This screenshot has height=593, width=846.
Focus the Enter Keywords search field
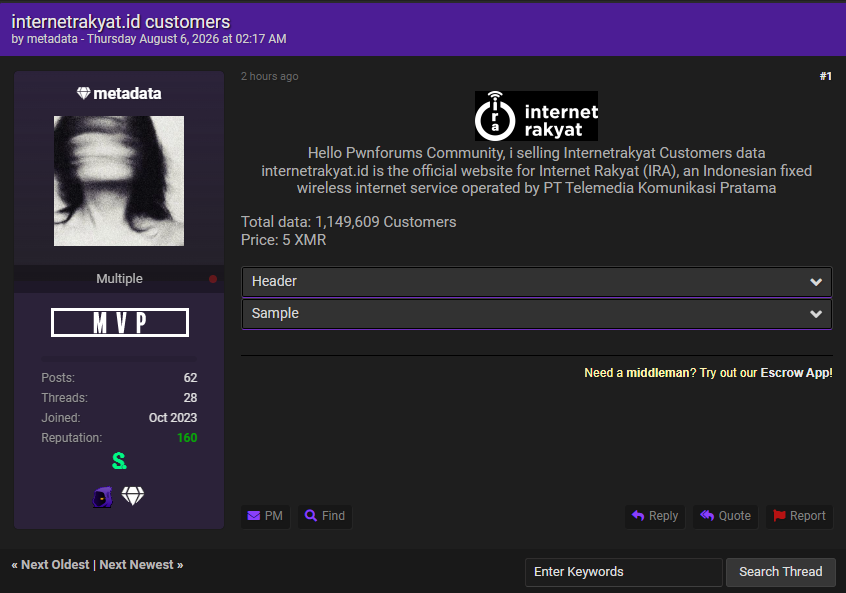624,572
